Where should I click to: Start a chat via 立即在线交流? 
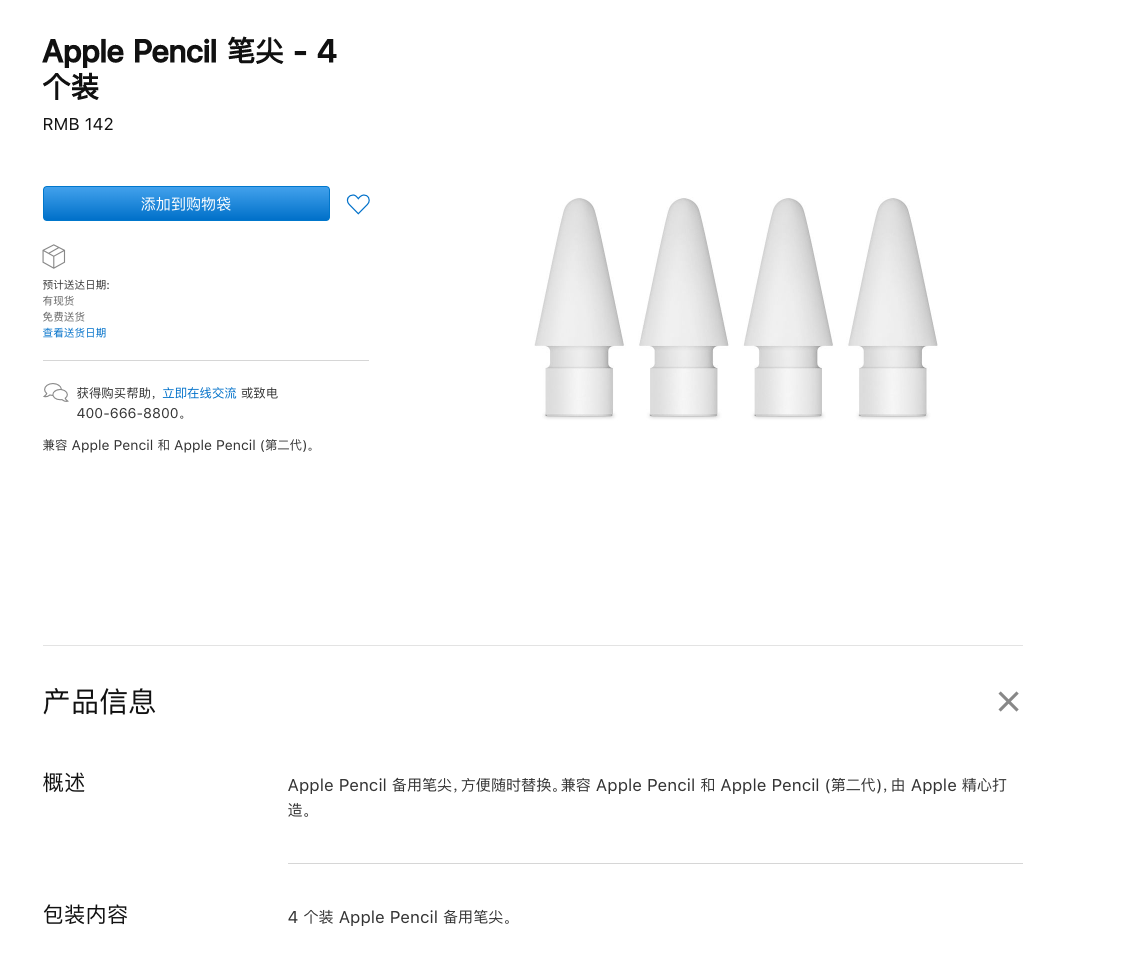[x=199, y=393]
